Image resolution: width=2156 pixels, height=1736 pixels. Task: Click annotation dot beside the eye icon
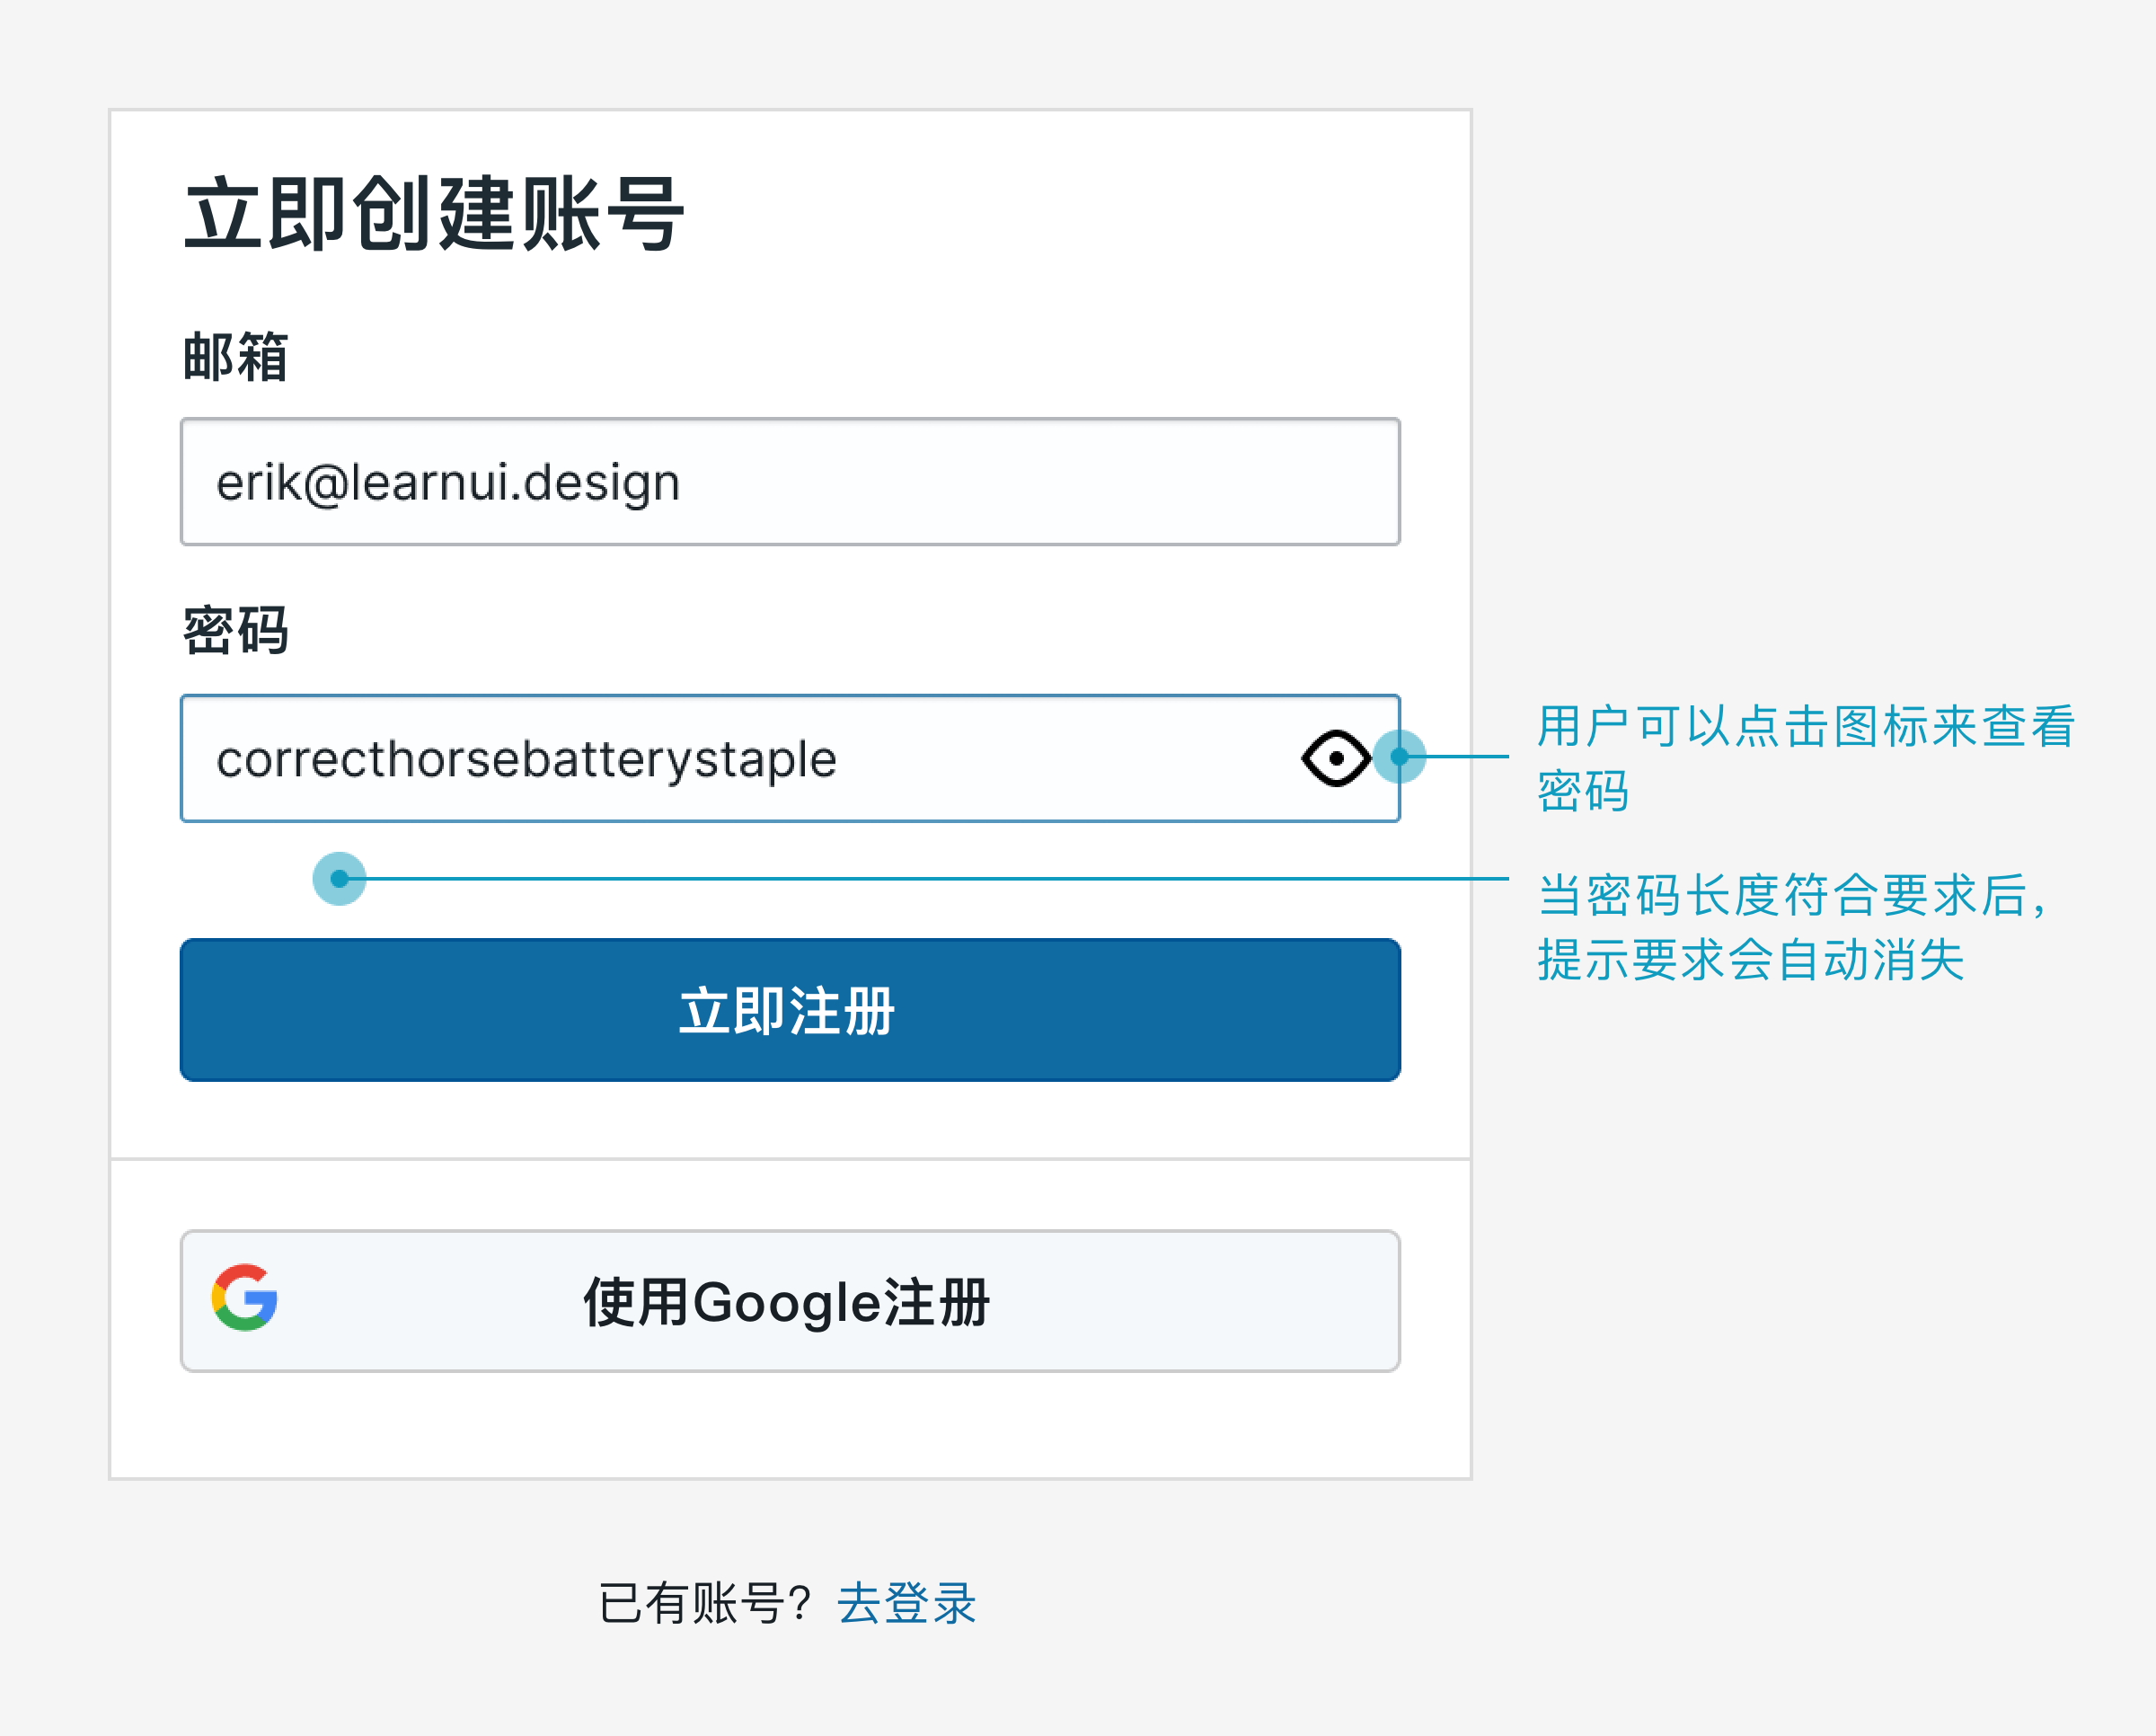[1399, 756]
